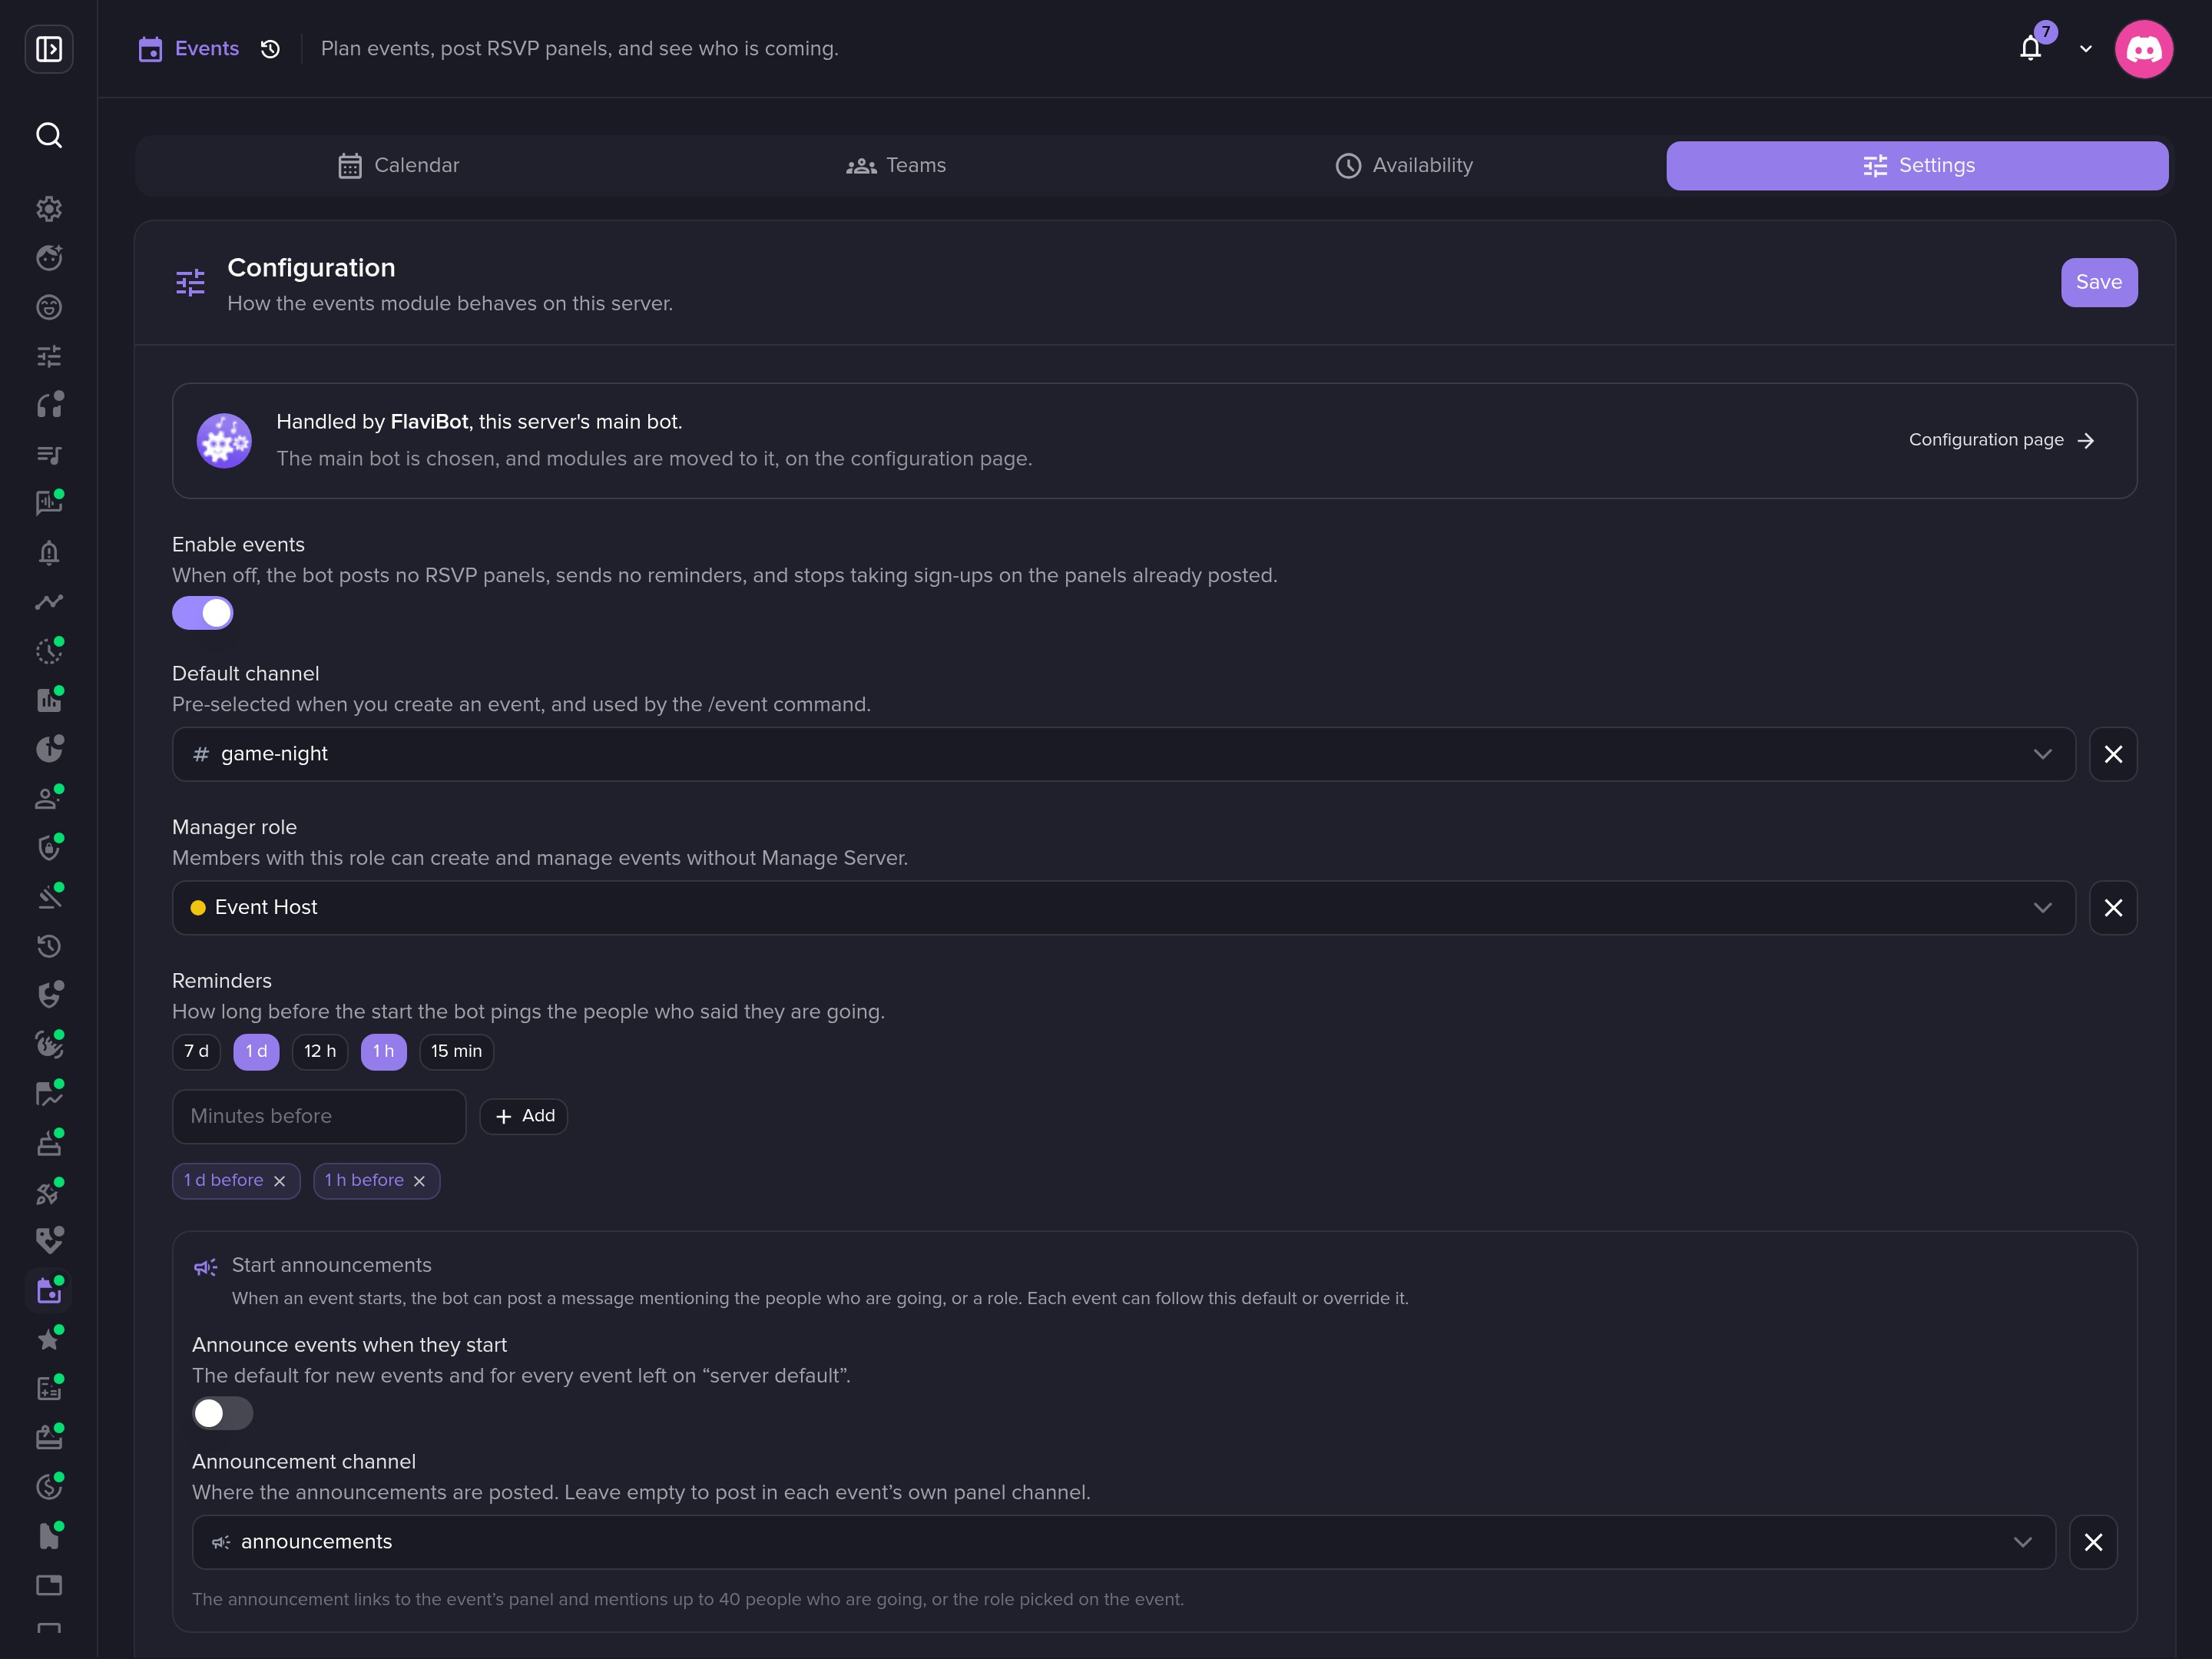2212x1659 pixels.
Task: Open the Default channel game-night dropdown
Action: coord(1123,754)
